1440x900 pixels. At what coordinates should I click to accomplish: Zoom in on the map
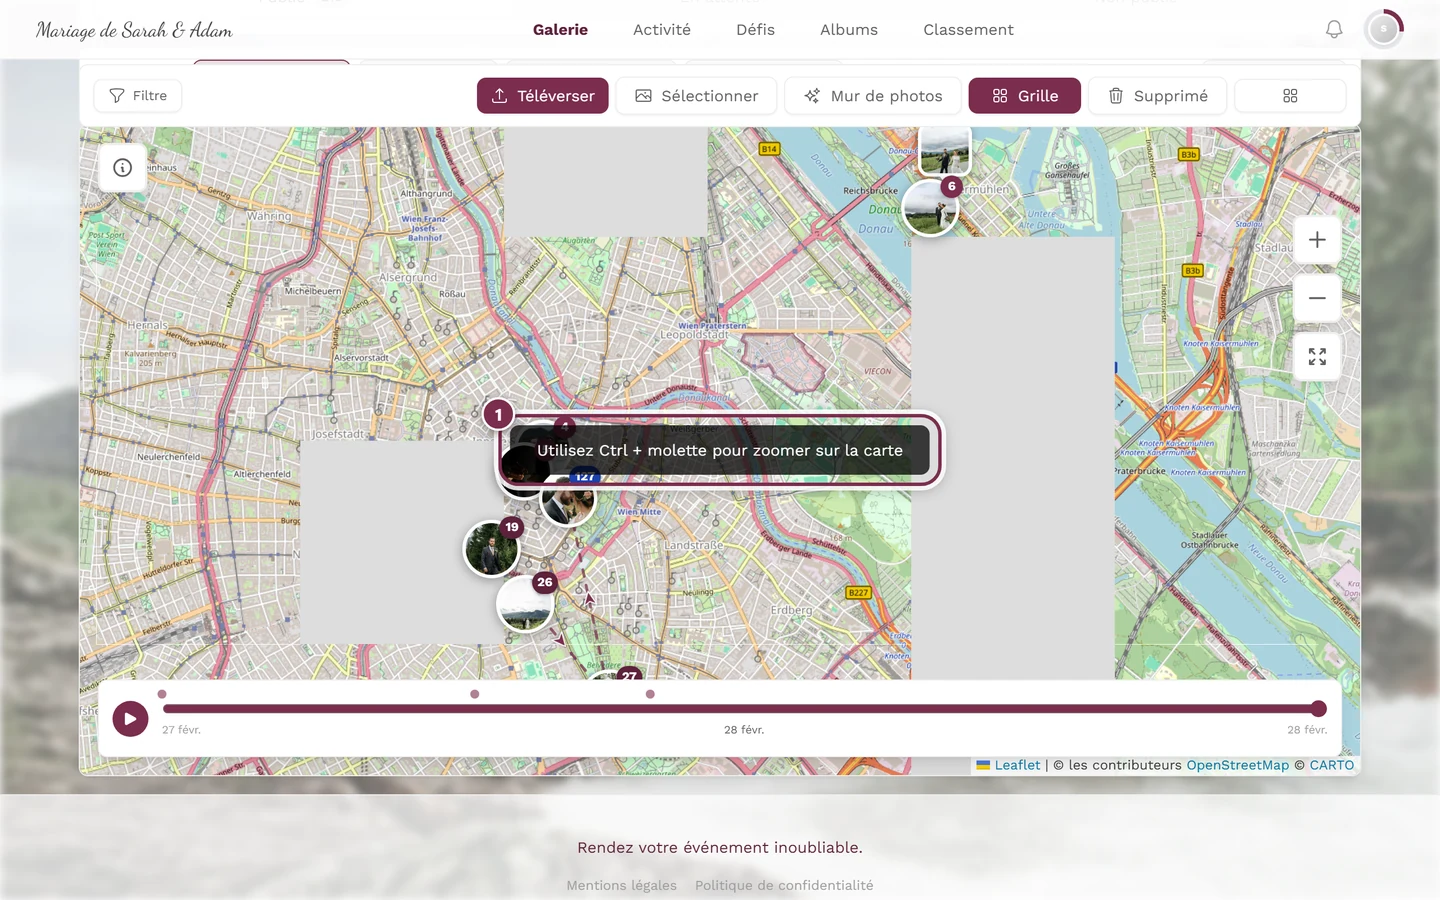(1317, 240)
